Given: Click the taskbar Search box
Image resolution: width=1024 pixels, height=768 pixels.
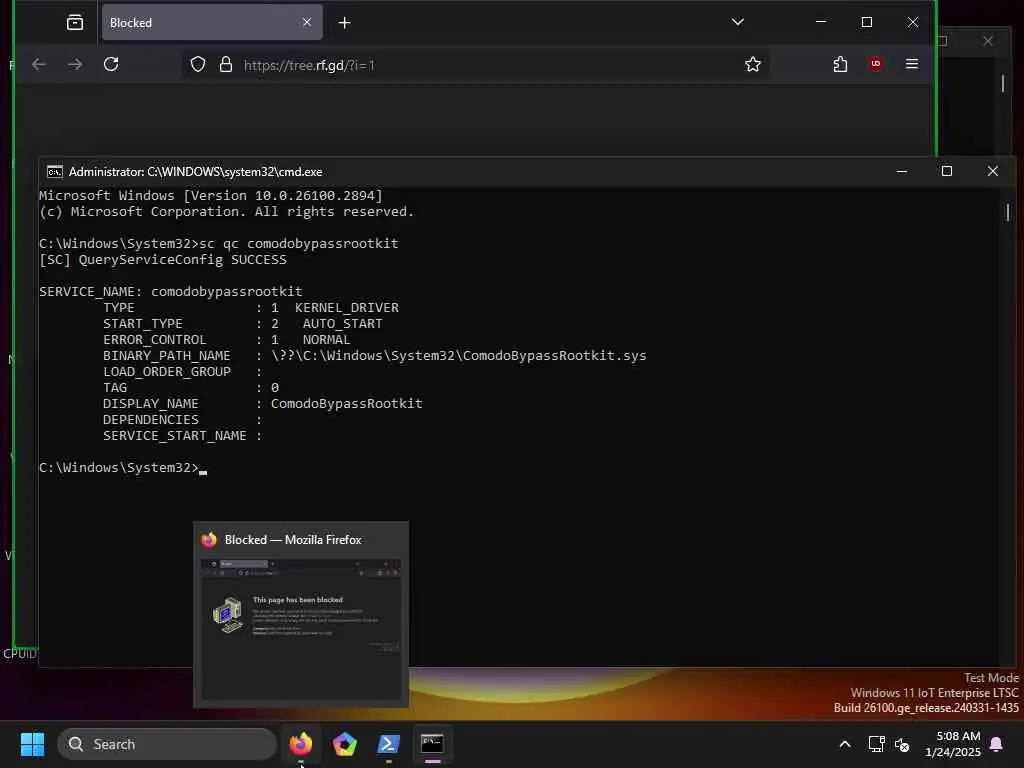Looking at the screenshot, I should click(167, 744).
